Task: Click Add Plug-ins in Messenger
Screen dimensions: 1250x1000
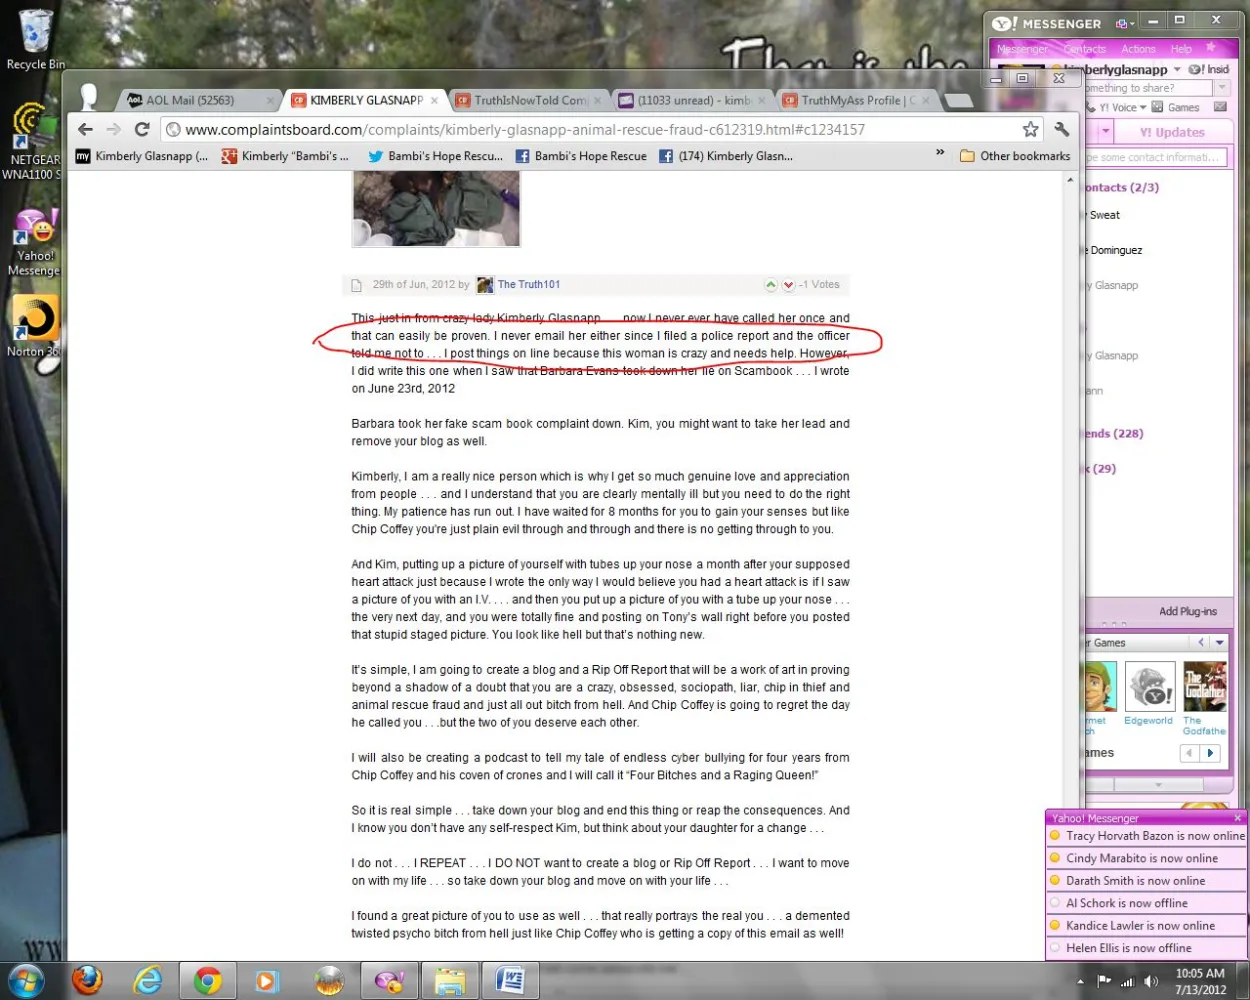Action: coord(1188,611)
